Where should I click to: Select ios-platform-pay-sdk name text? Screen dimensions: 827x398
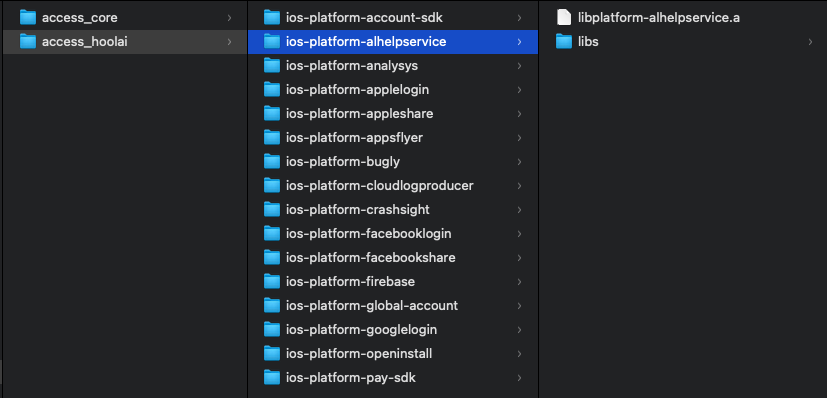351,377
